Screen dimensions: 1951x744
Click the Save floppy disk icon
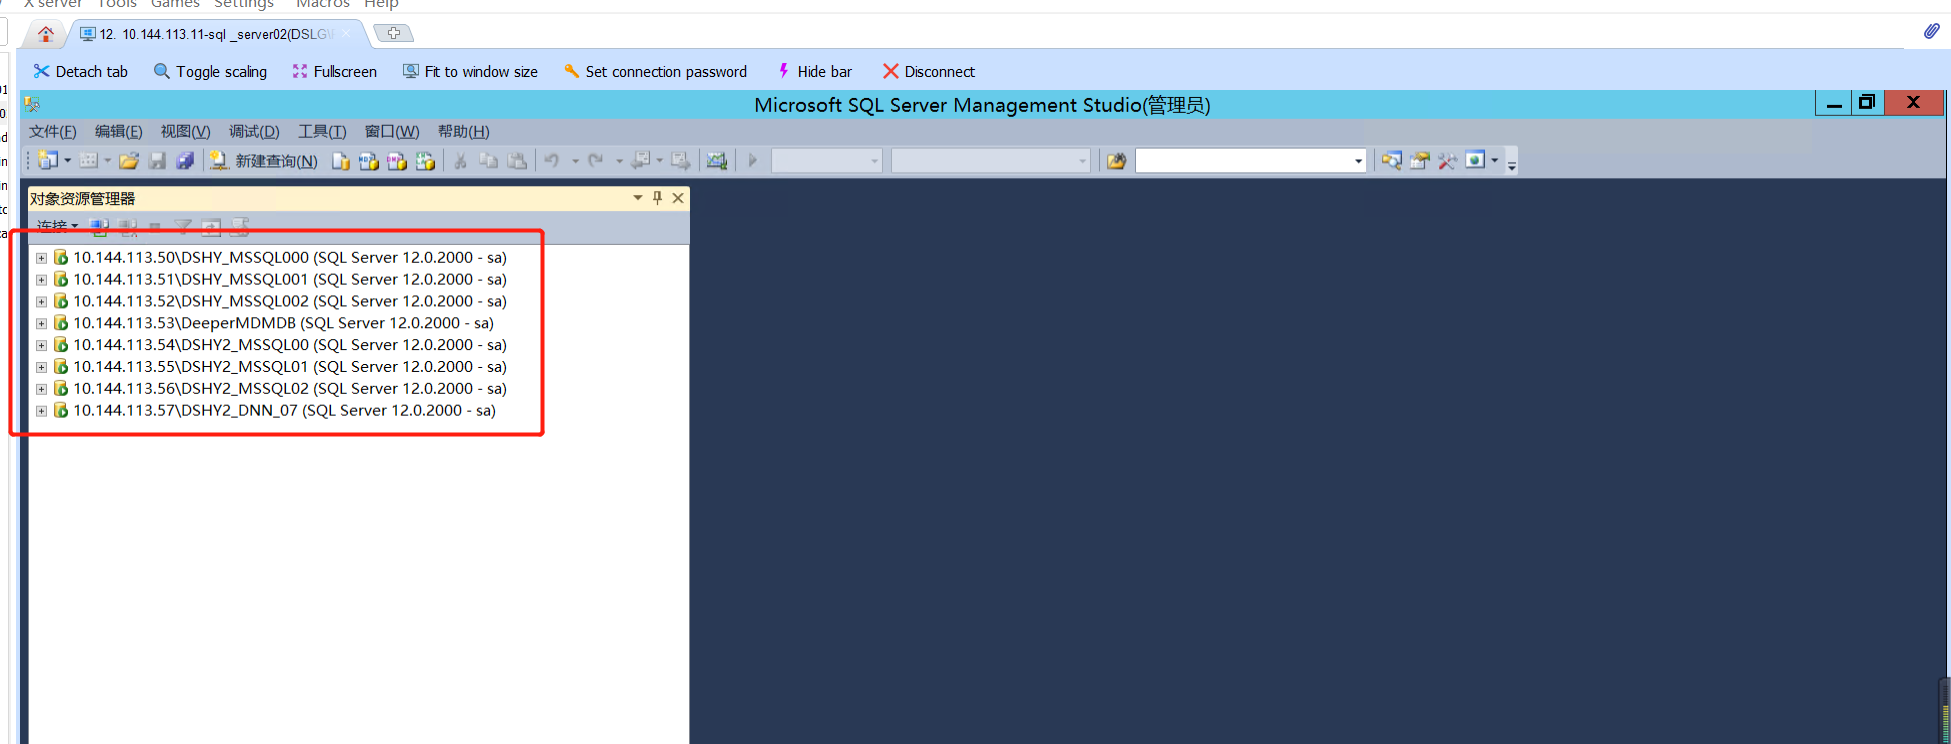157,160
